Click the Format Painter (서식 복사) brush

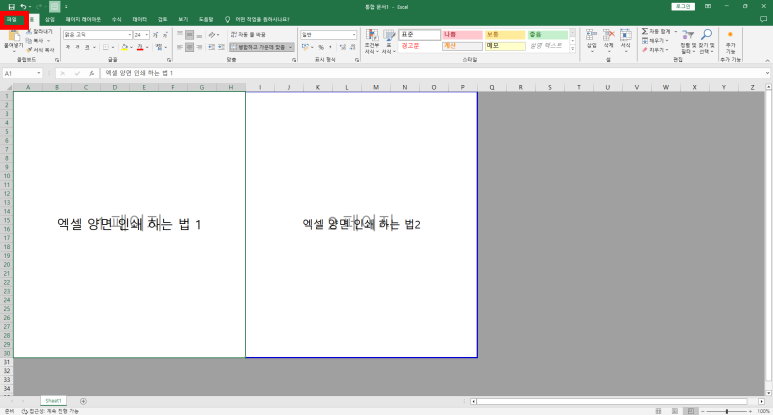click(x=40, y=50)
